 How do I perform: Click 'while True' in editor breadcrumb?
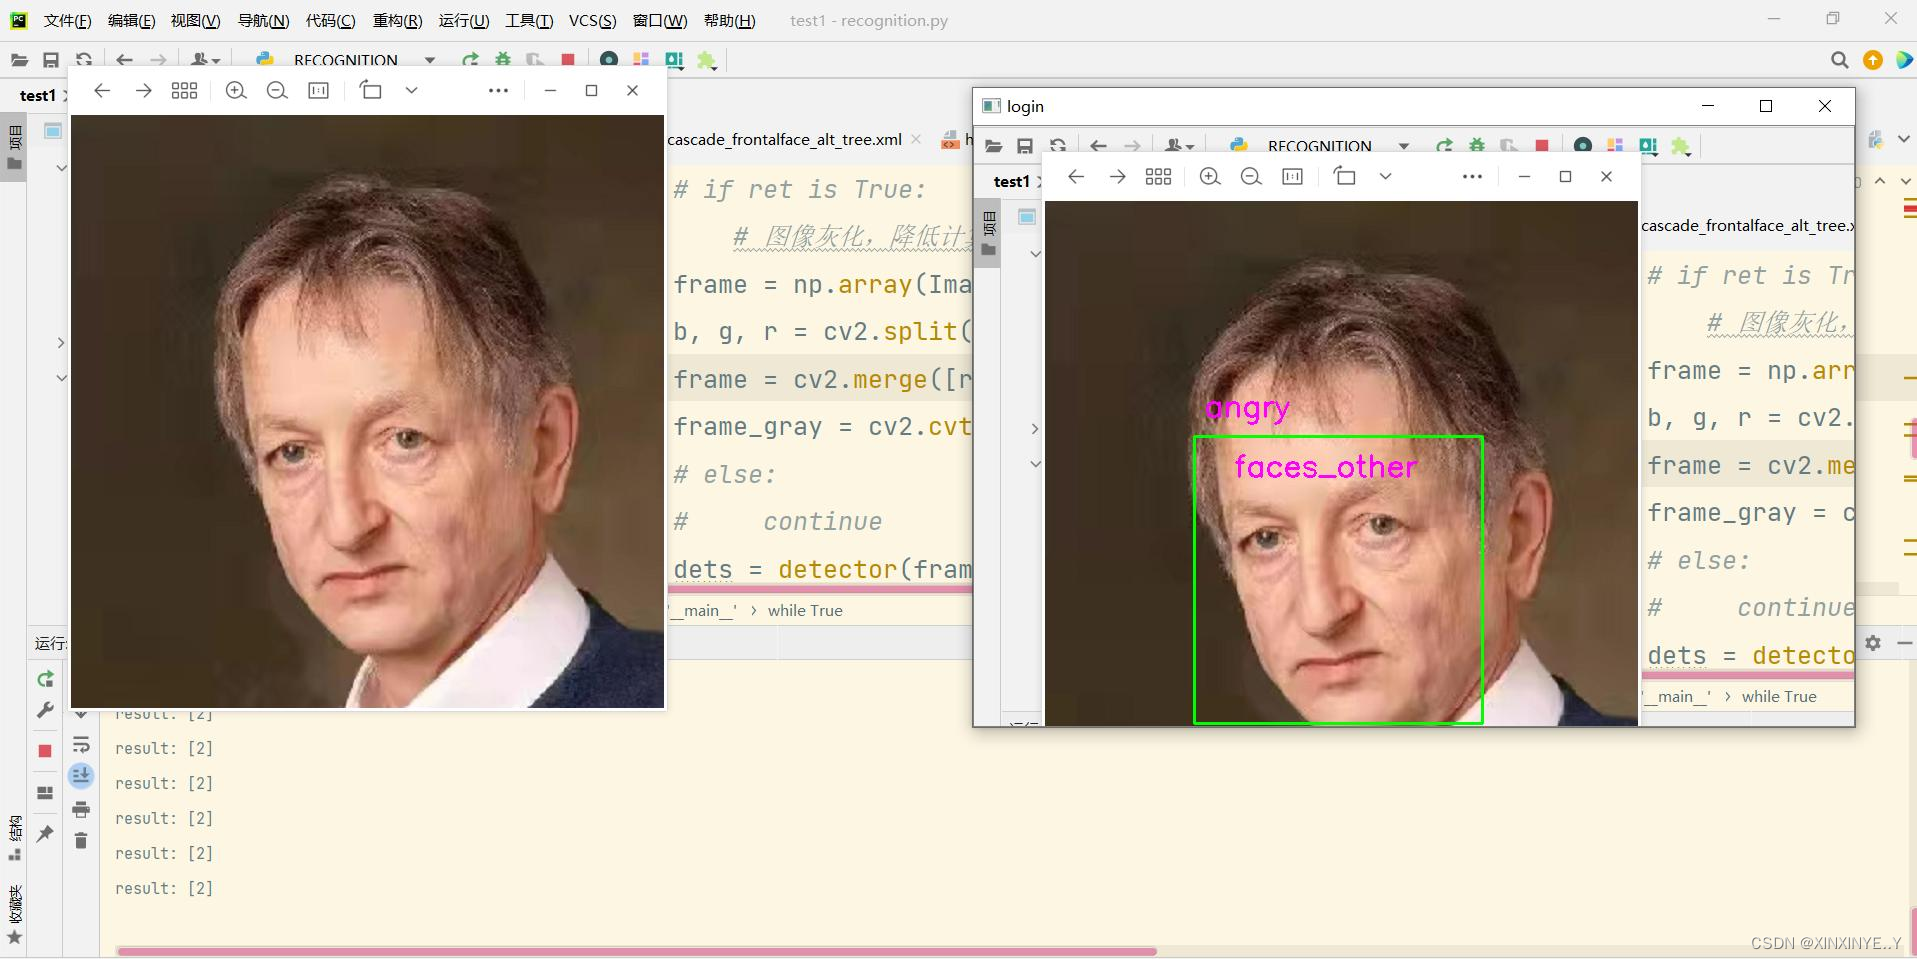click(805, 611)
